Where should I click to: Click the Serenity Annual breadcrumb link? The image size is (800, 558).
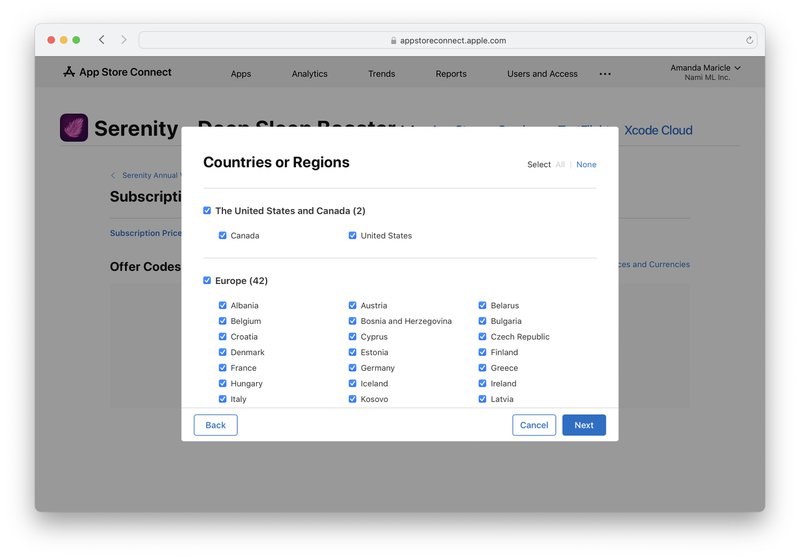(x=150, y=175)
